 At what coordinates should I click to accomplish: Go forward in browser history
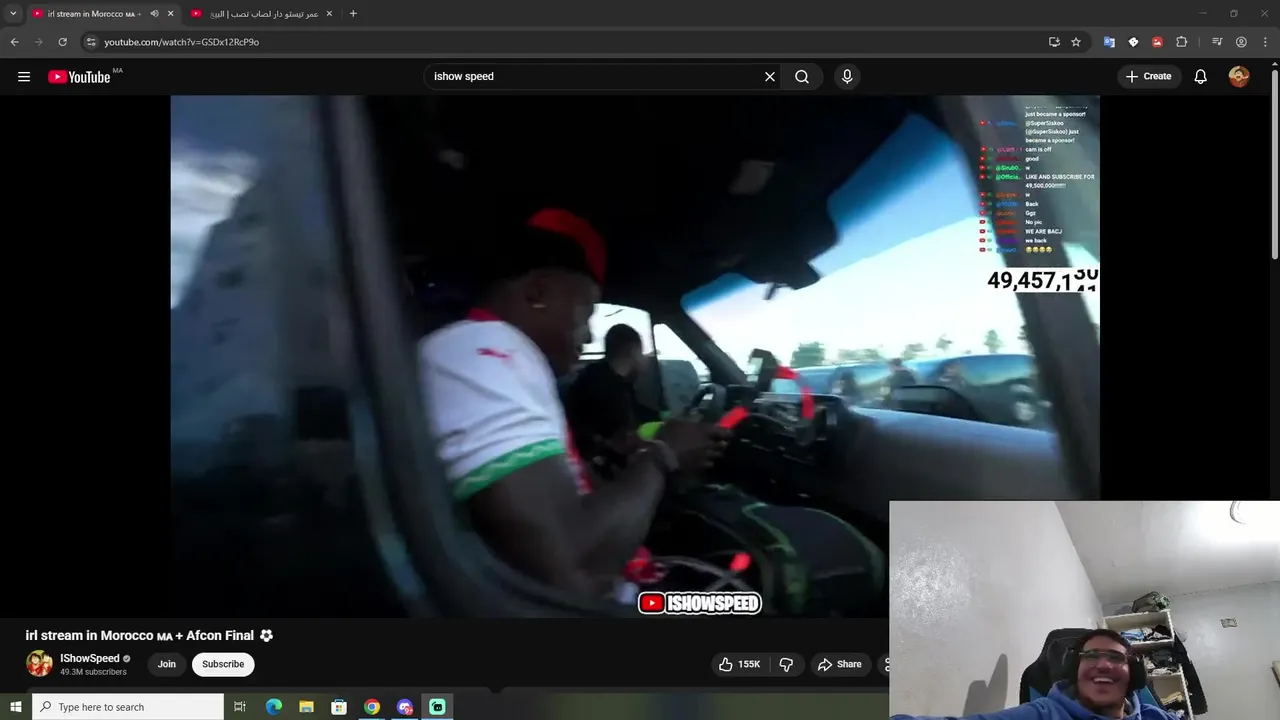coord(38,42)
